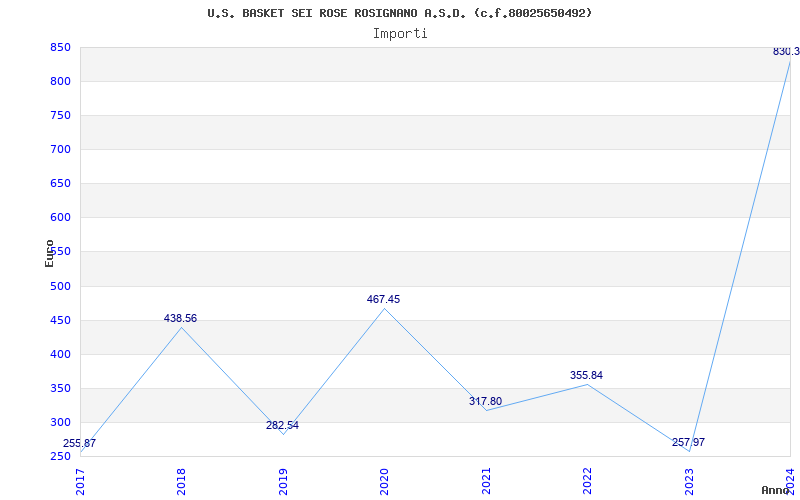The width and height of the screenshot is (800, 500).
Task: Click the 2022 x-axis year label
Action: click(587, 482)
